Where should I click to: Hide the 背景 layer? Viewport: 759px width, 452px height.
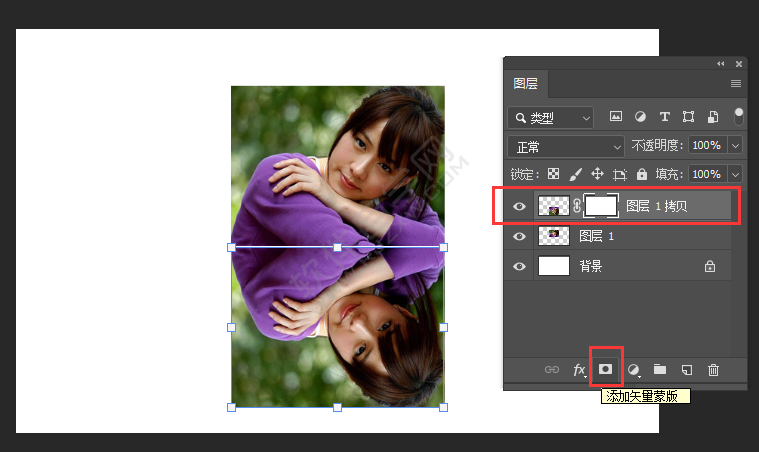[519, 266]
